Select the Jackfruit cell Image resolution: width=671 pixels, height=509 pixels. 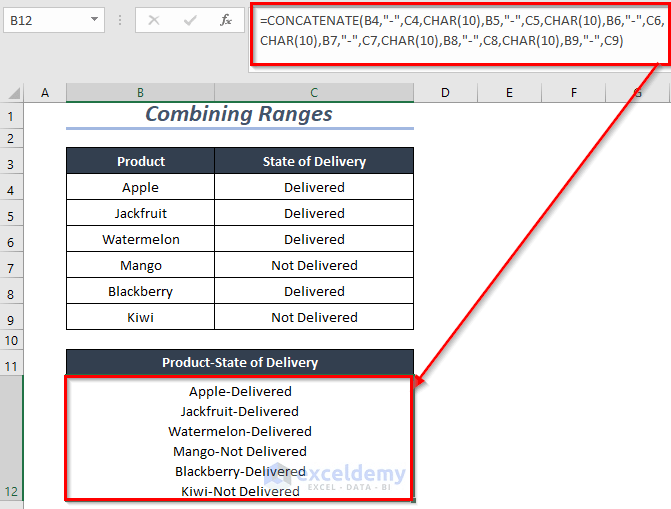(x=140, y=213)
